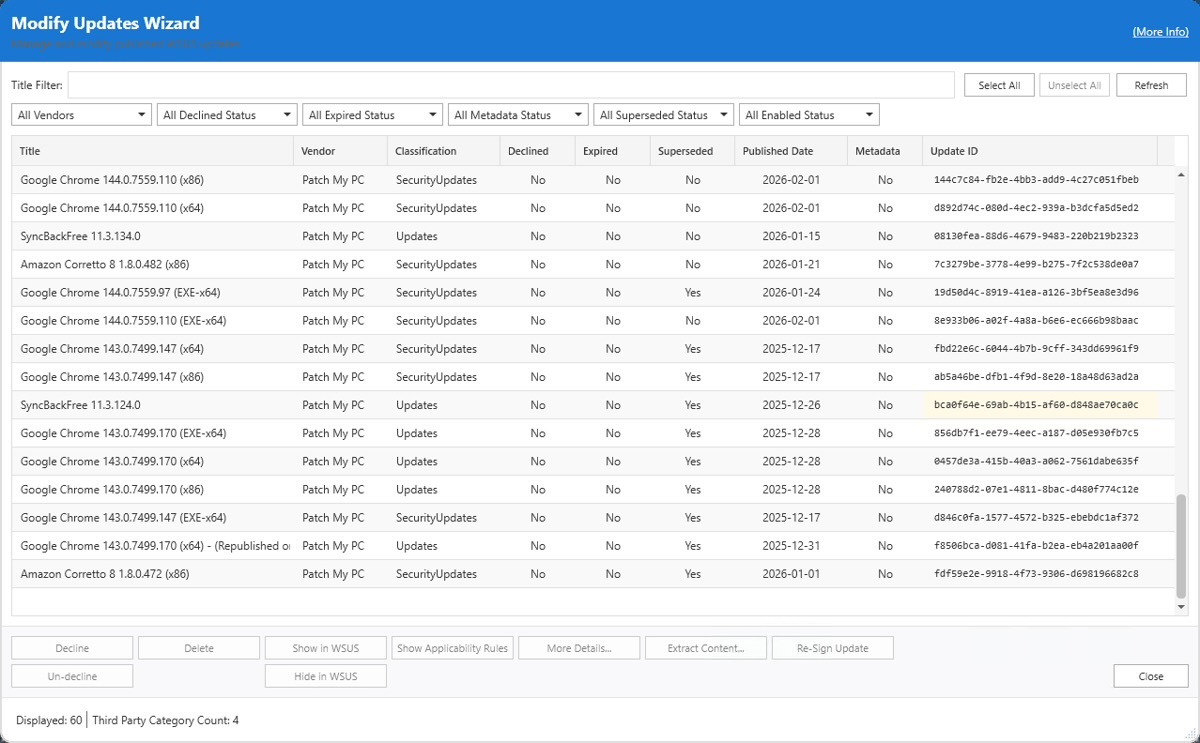Sort by the Update ID column header
1200x743 pixels.
(1040, 151)
